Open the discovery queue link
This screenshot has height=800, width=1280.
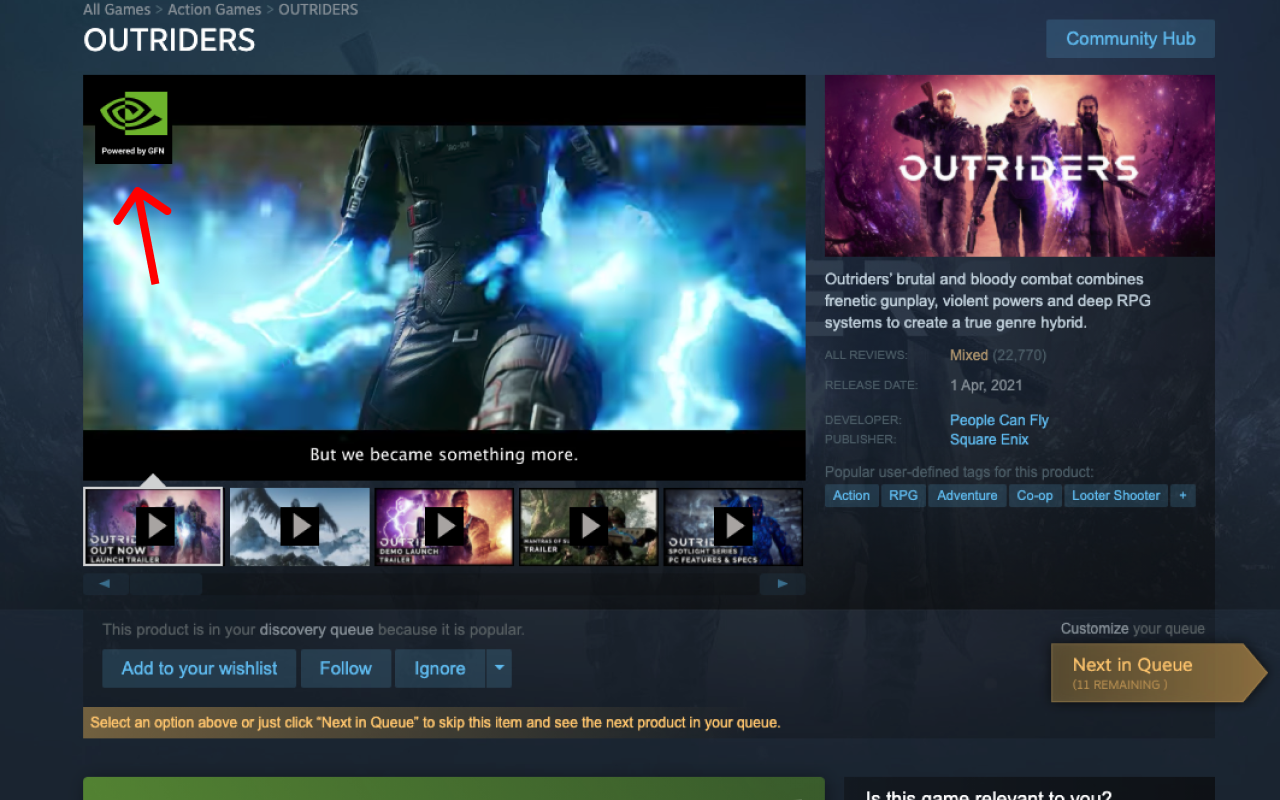click(x=316, y=630)
